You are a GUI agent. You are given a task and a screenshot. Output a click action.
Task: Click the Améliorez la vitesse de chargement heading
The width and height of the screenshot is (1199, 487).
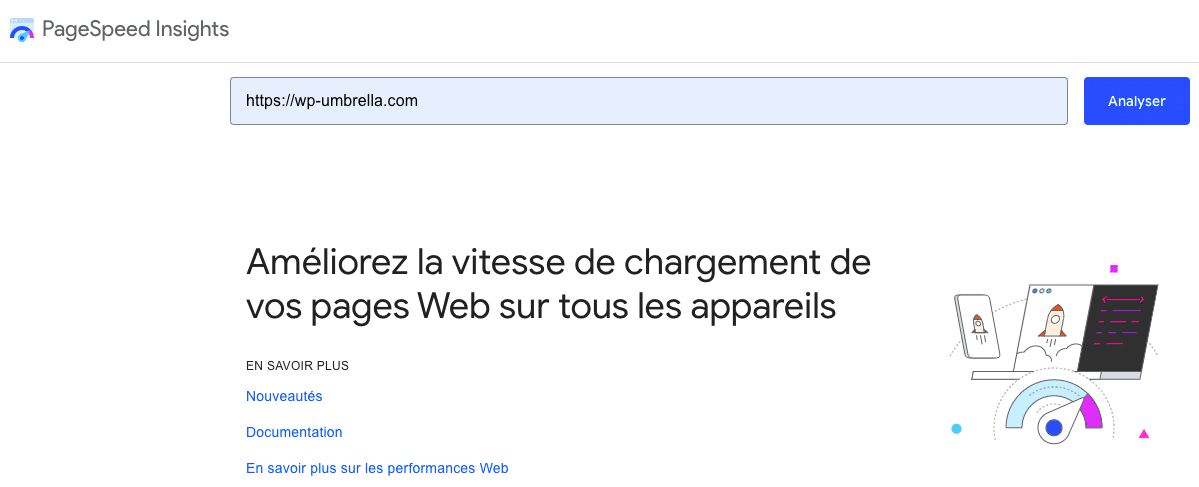point(558,284)
